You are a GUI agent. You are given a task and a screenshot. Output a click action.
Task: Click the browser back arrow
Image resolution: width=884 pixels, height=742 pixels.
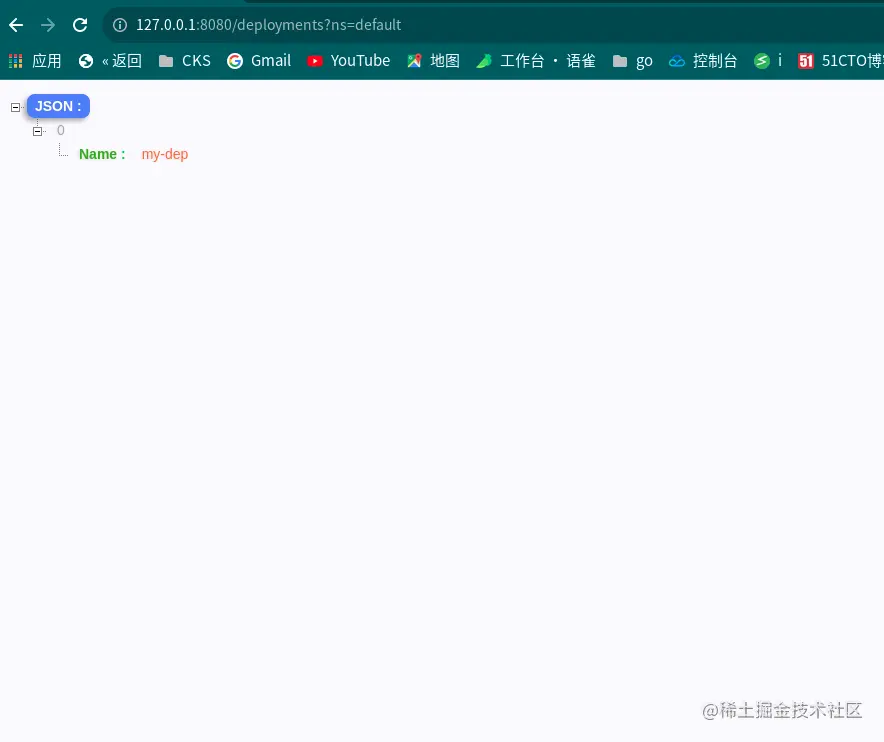pyautogui.click(x=16, y=25)
